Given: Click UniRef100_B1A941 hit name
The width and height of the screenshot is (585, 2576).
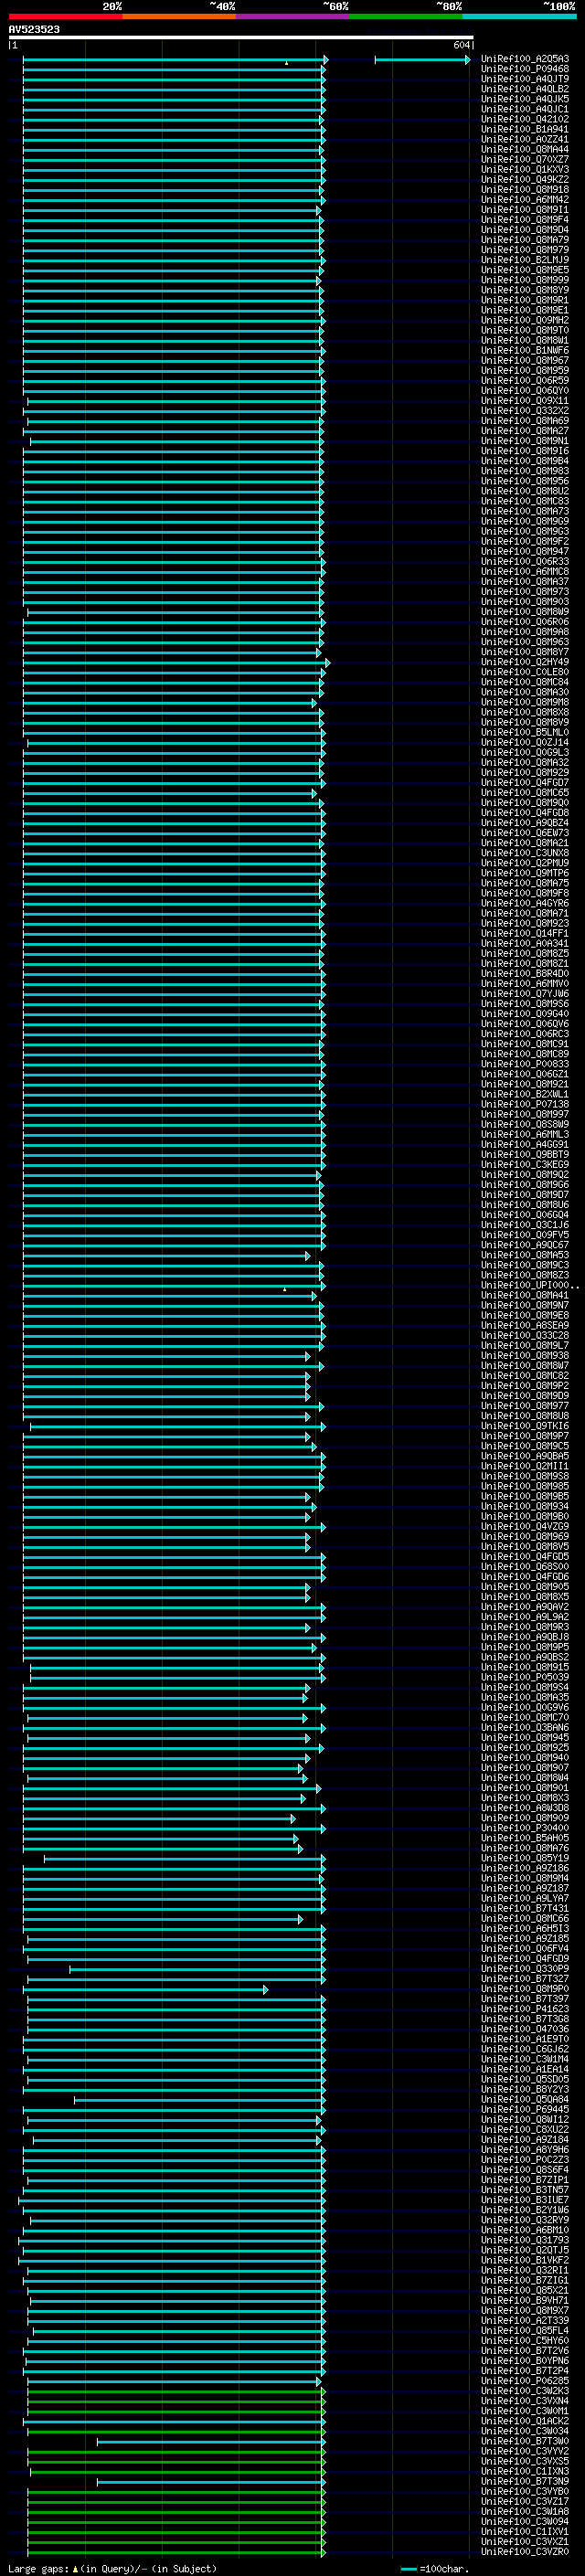Looking at the screenshot, I should (525, 130).
